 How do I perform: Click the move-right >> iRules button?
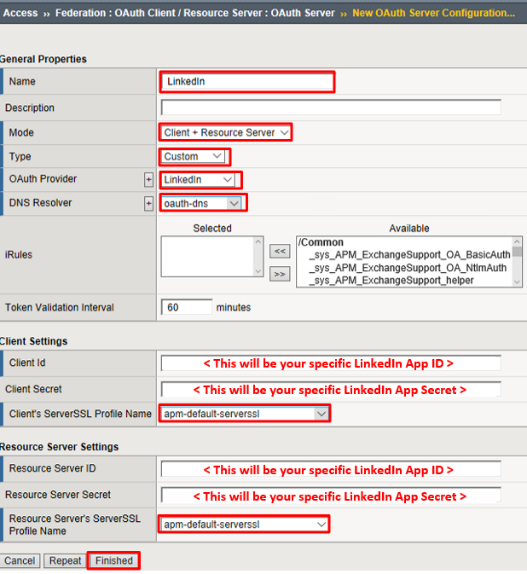coord(280,274)
